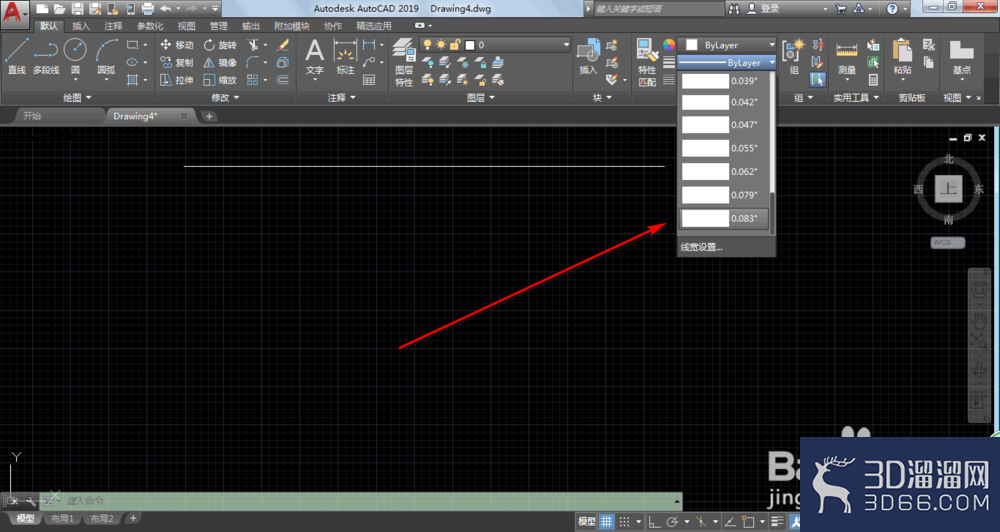Click the search keyword input field
Image resolution: width=1000 pixels, height=532 pixels.
pyautogui.click(x=657, y=8)
